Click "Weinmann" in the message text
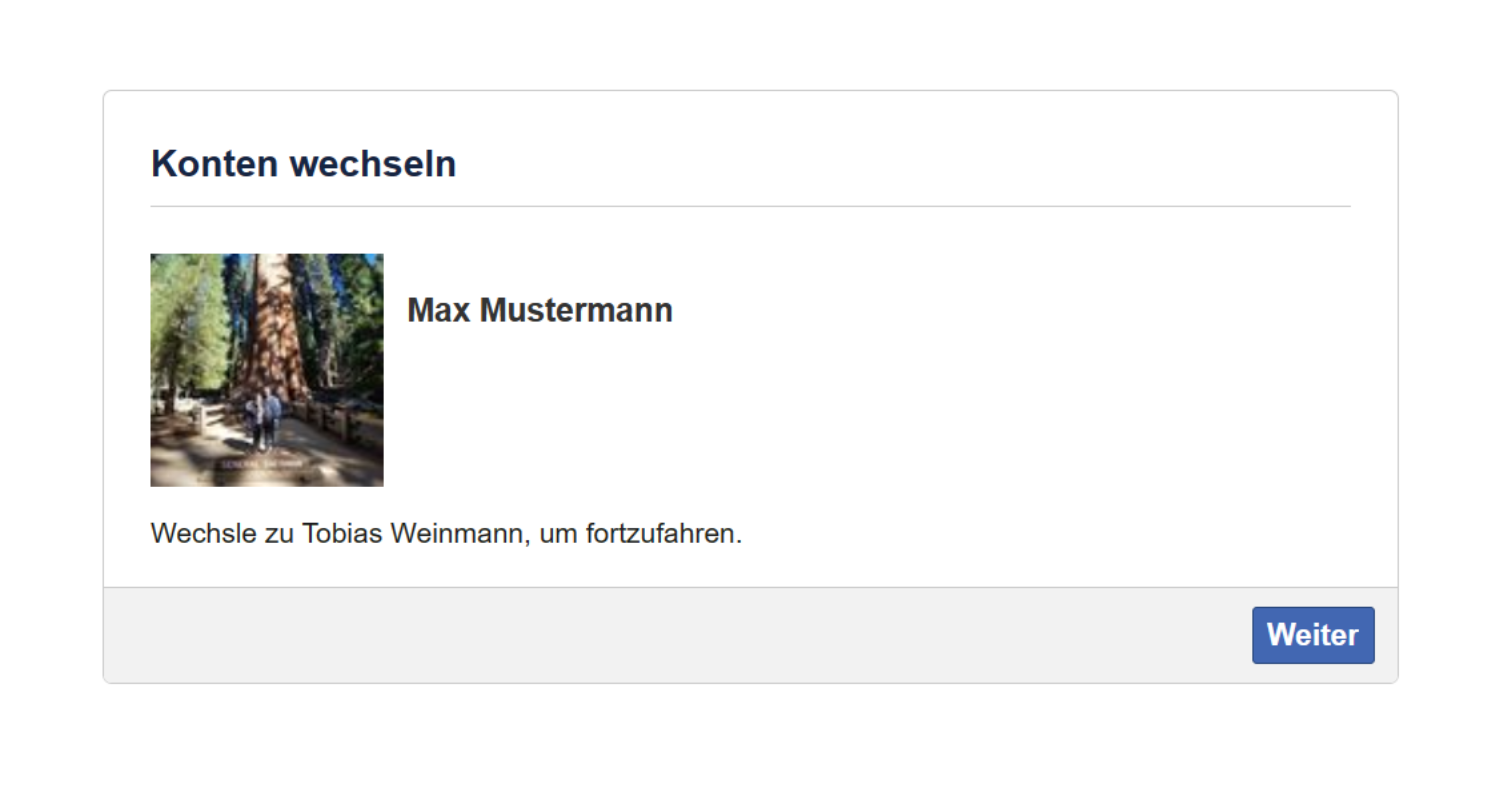The image size is (1500, 800). [x=458, y=533]
